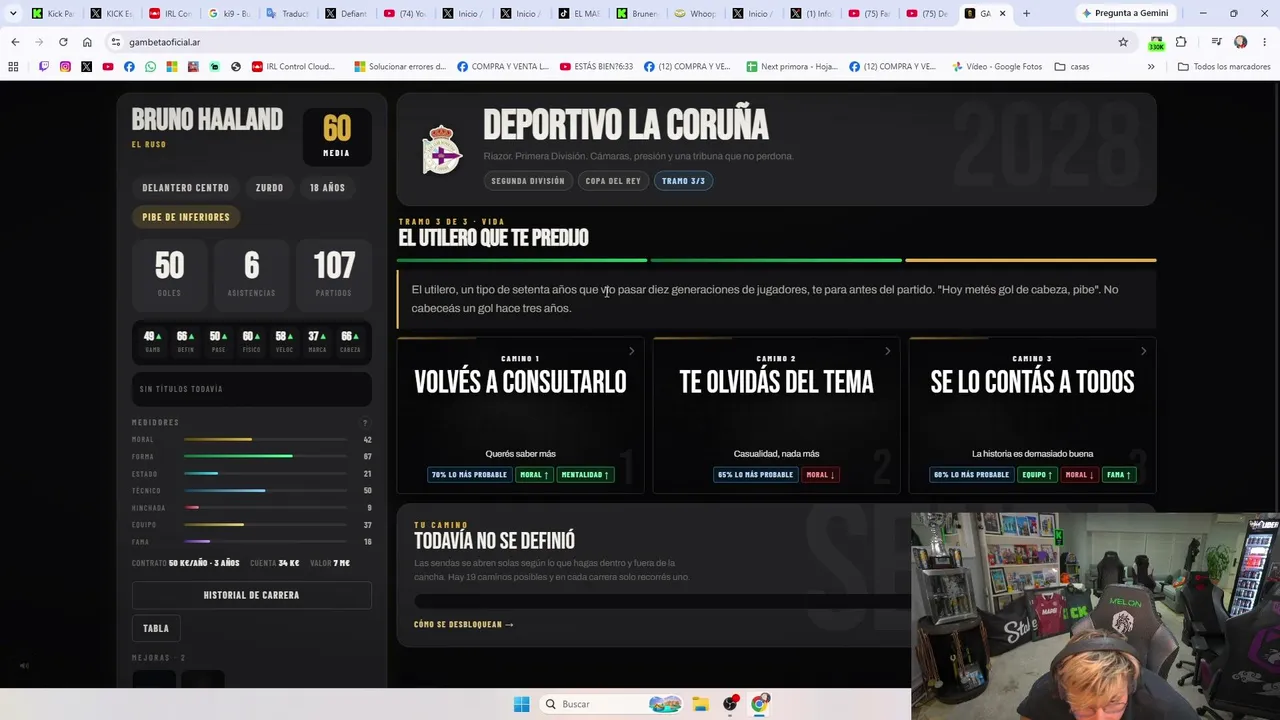Open the browser extensions puzzle icon

click(x=1181, y=42)
